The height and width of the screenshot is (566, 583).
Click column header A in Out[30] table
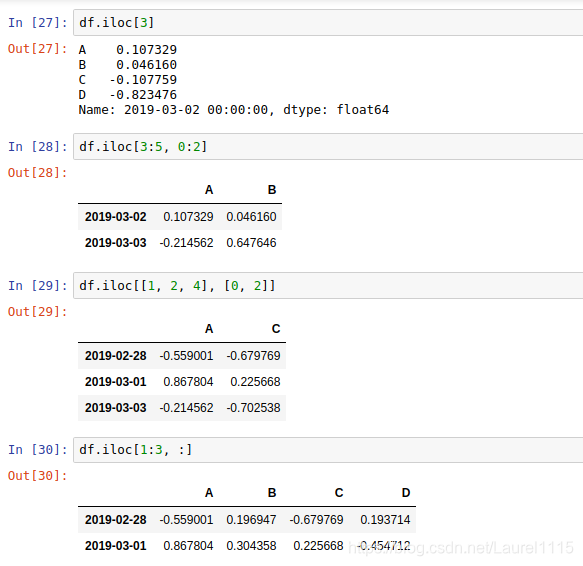pos(209,493)
